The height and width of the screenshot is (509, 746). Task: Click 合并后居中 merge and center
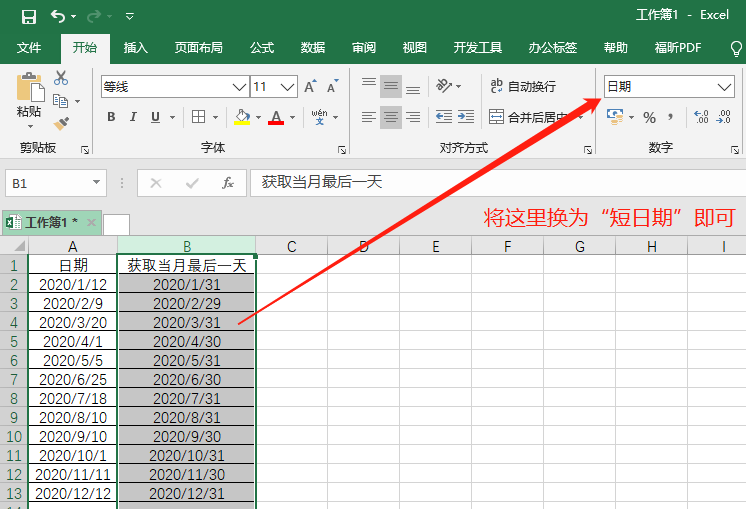point(528,117)
